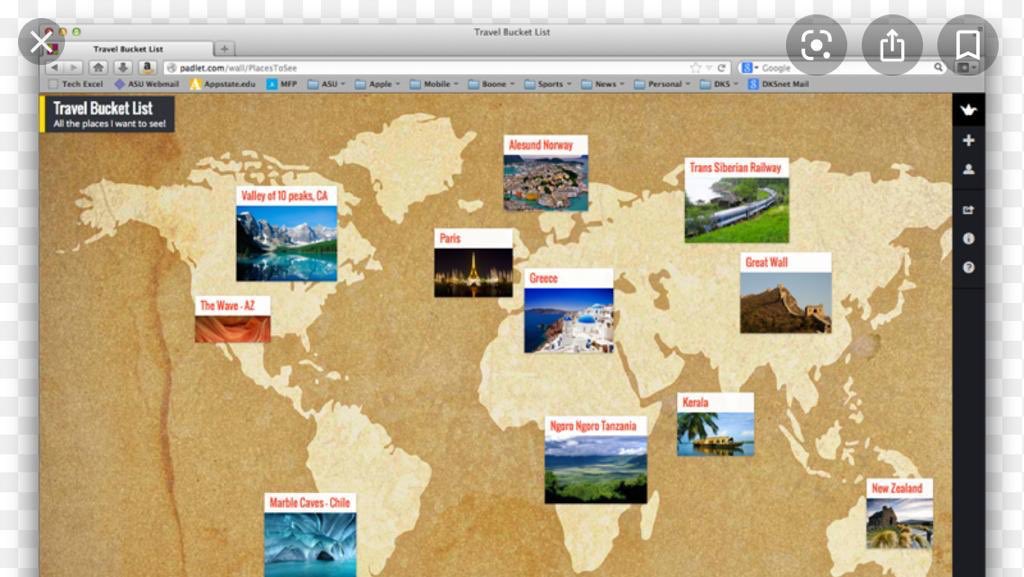Open the Greece Santorini photo
The width and height of the screenshot is (1024, 577).
pyautogui.click(x=569, y=320)
